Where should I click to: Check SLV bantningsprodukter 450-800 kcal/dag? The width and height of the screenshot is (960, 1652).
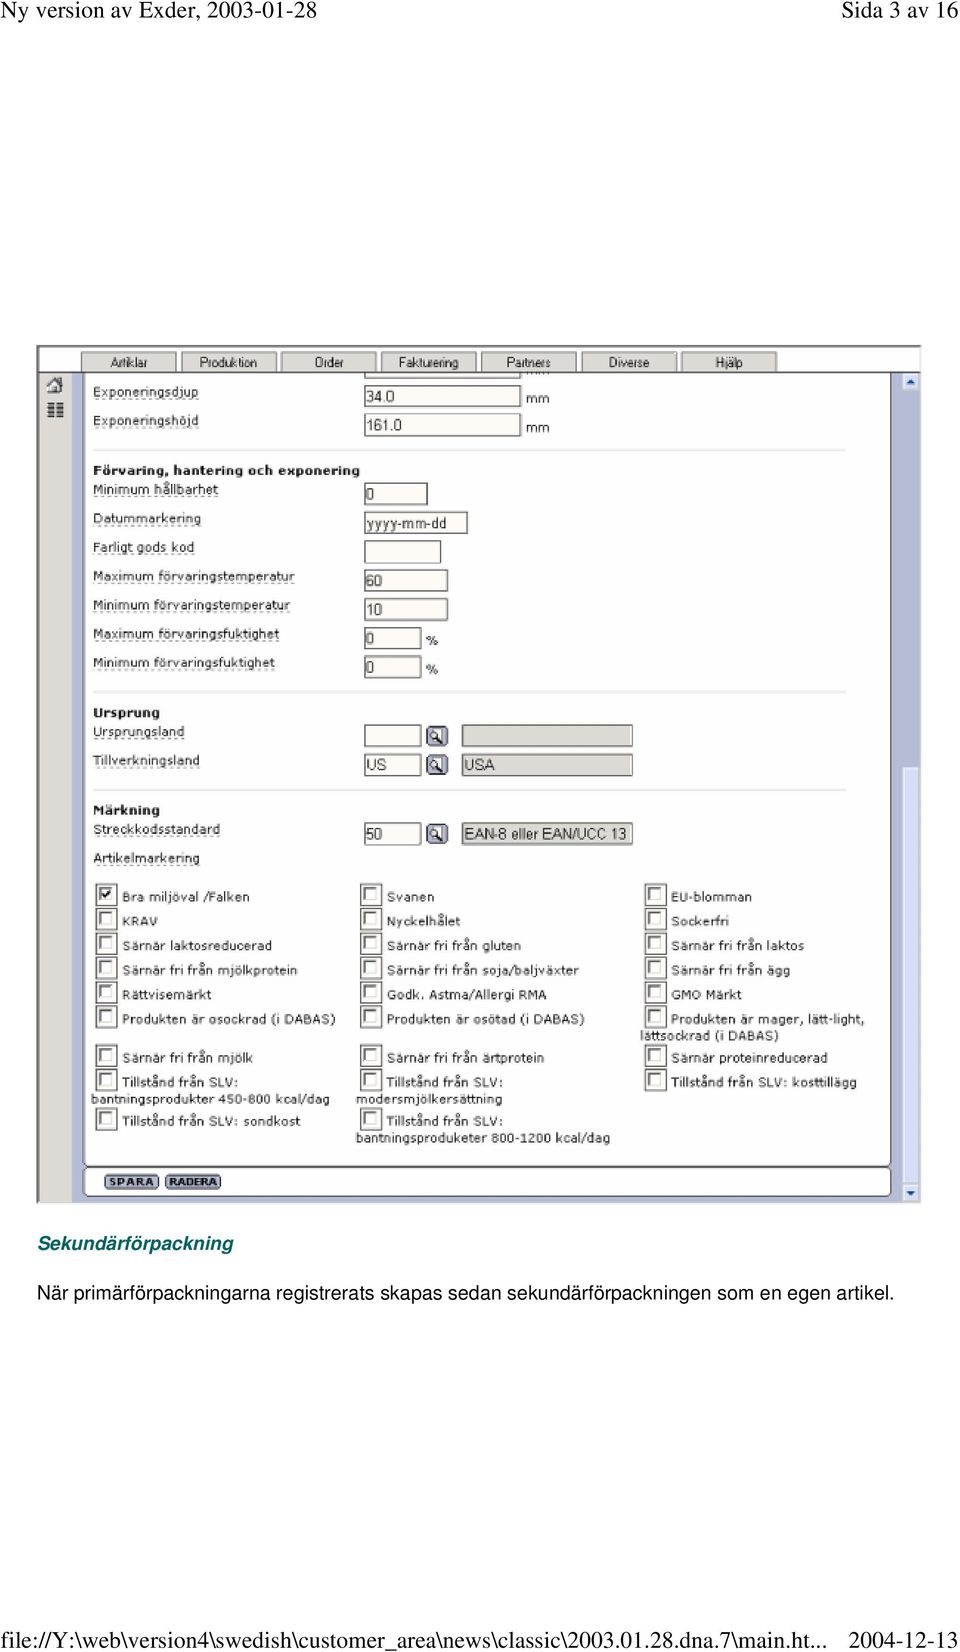(x=106, y=1080)
